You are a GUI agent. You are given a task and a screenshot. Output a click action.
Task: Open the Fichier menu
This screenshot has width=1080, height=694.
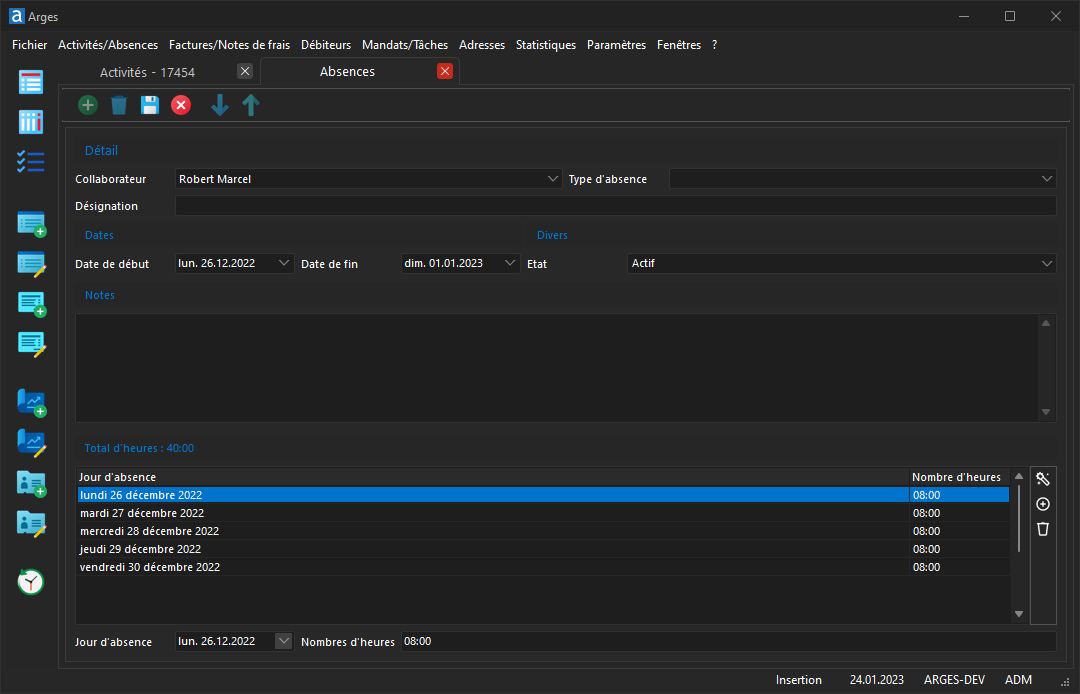[30, 45]
